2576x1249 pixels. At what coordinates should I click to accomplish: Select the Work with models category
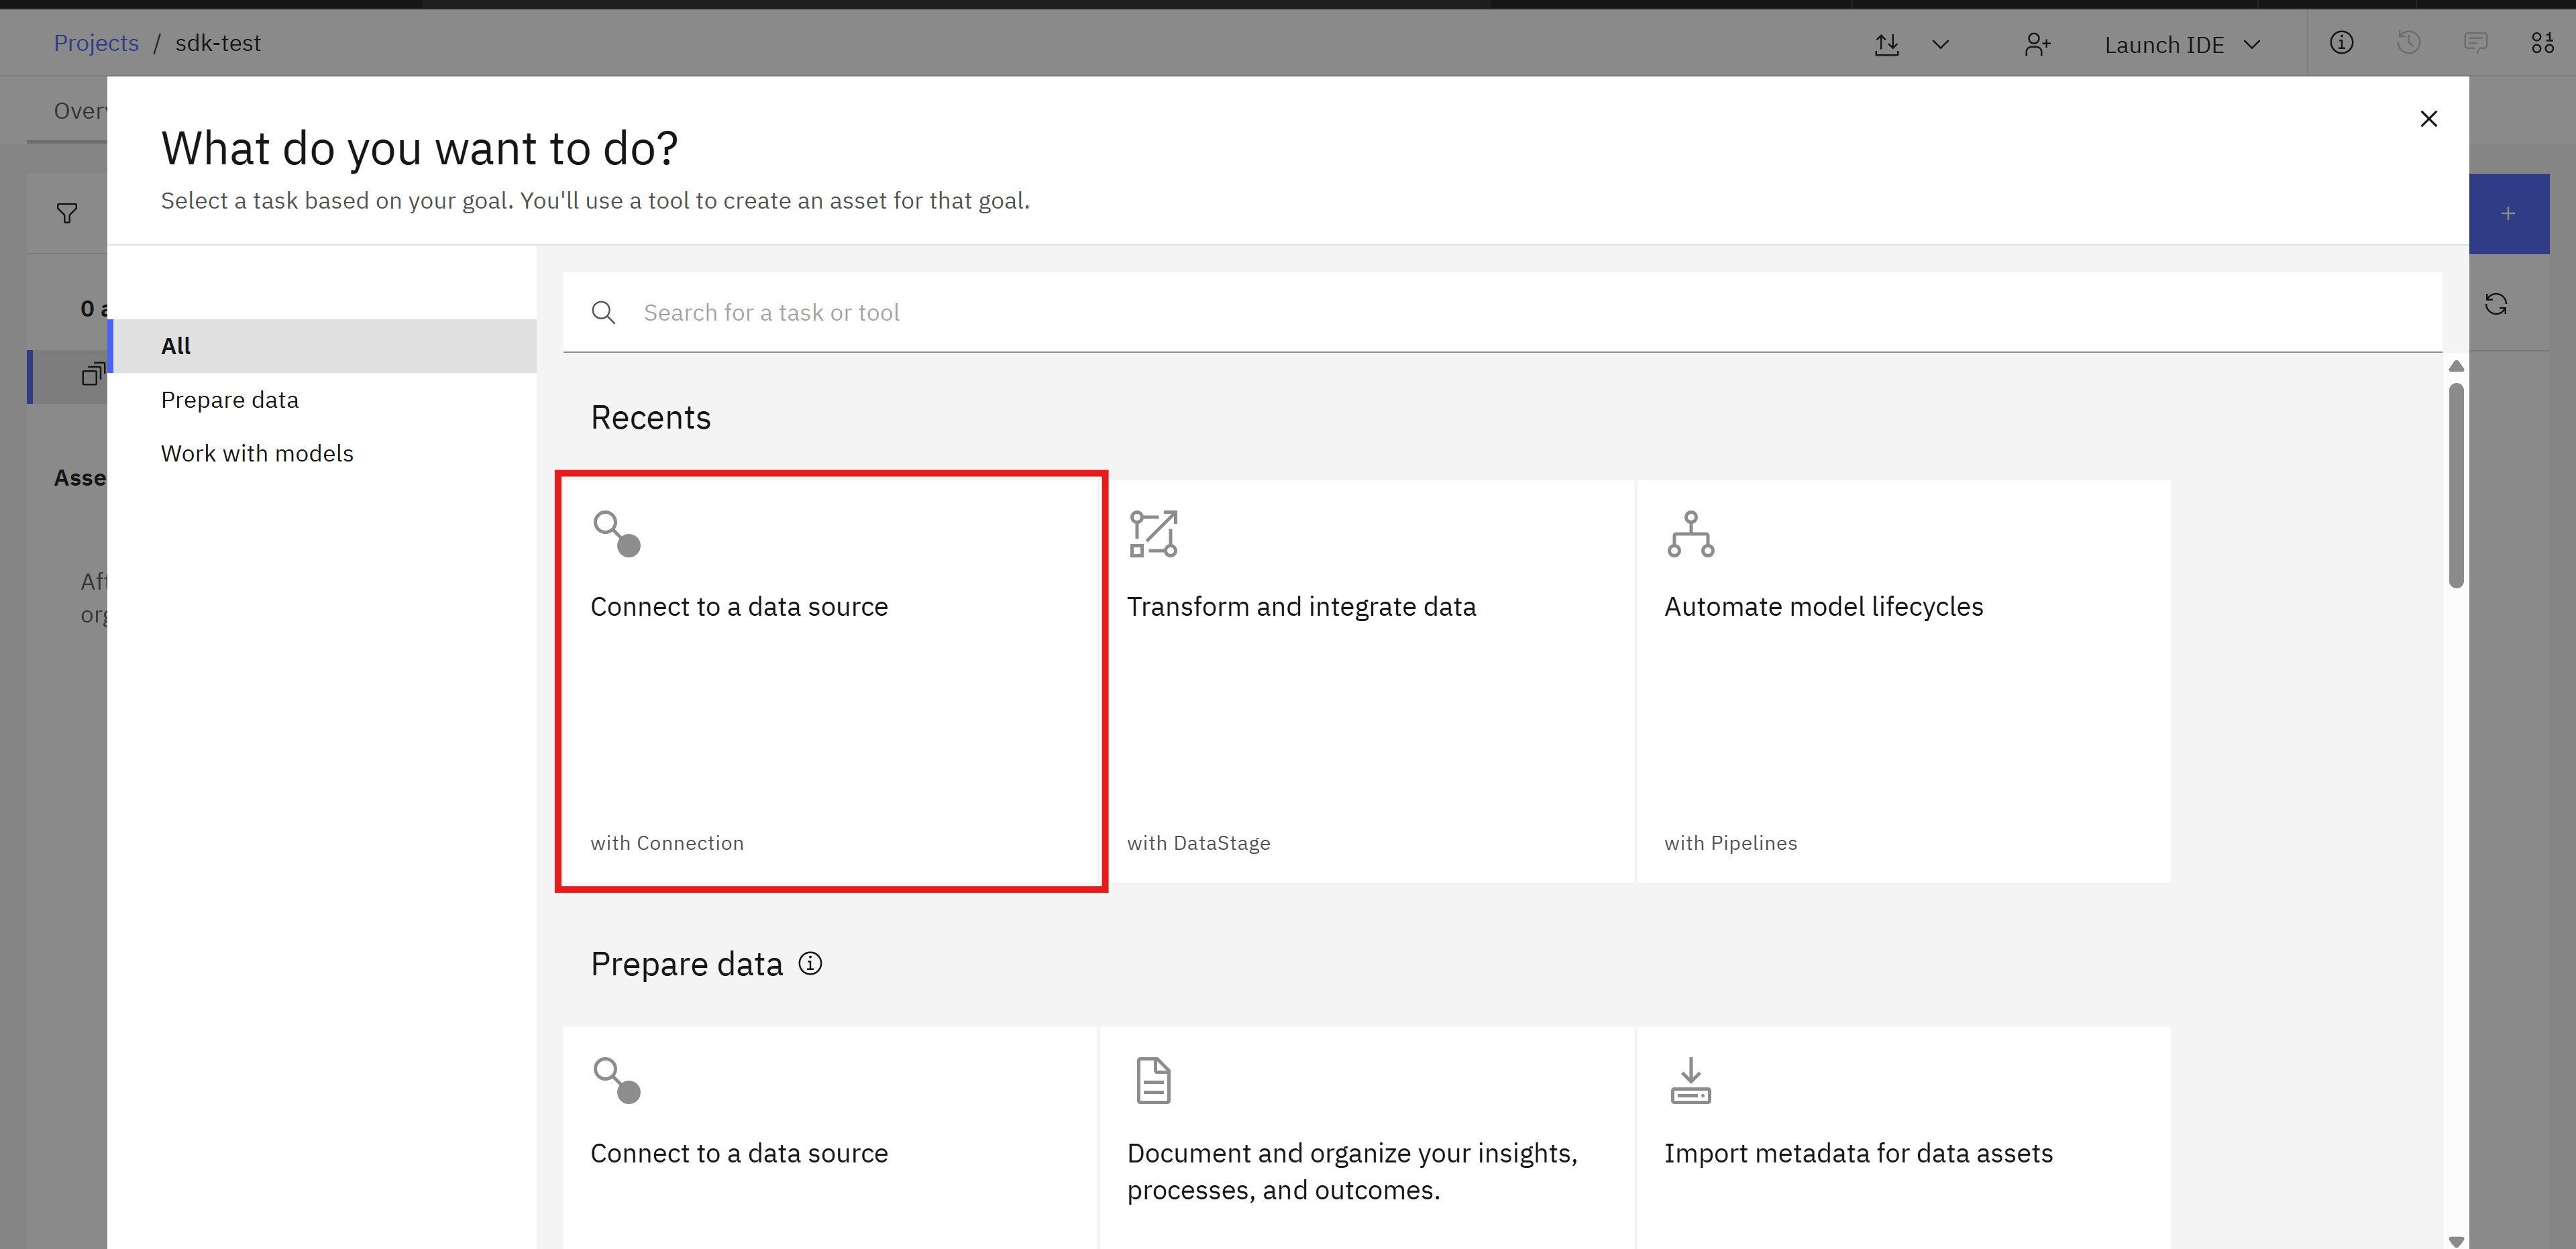[323, 454]
